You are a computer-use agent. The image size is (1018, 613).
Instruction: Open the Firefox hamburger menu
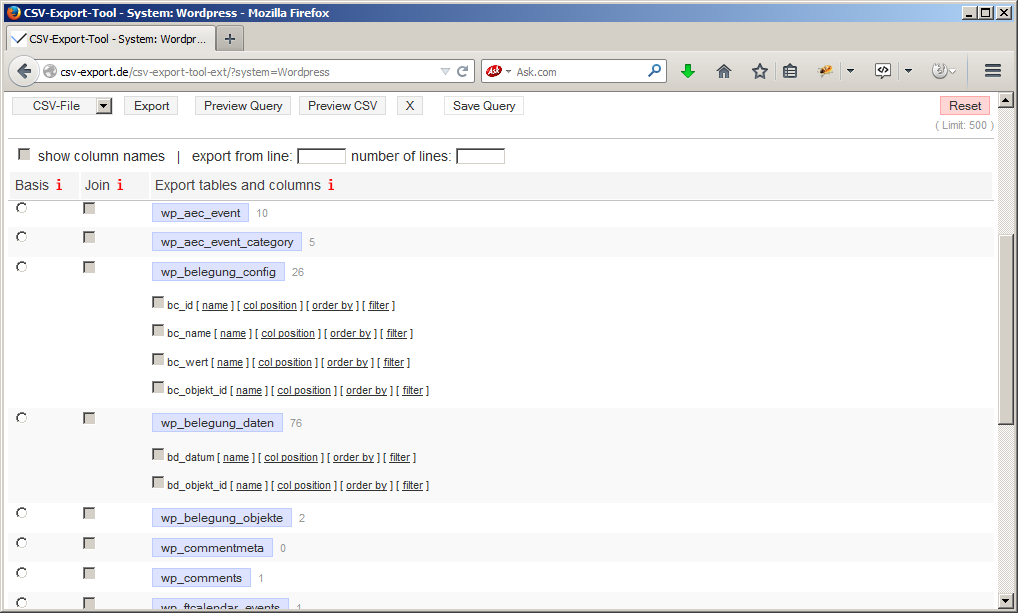993,71
